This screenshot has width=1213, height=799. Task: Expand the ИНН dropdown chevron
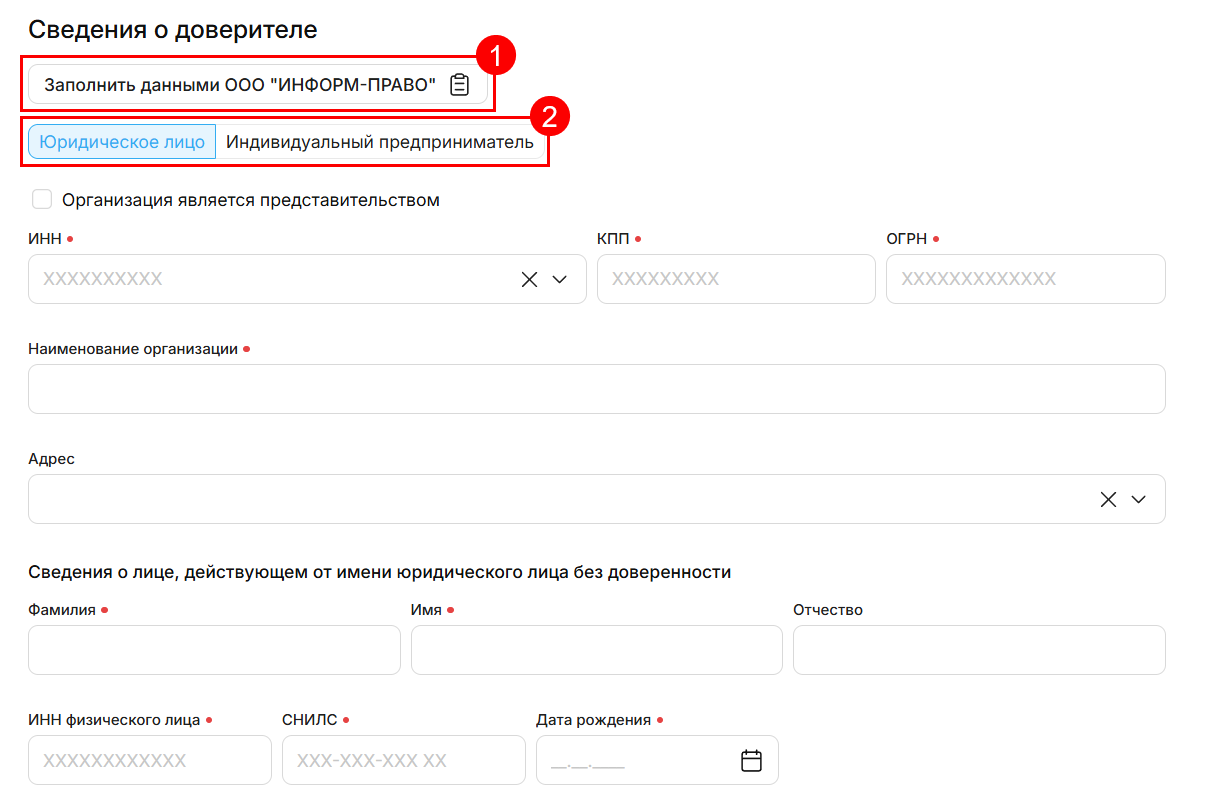[560, 279]
